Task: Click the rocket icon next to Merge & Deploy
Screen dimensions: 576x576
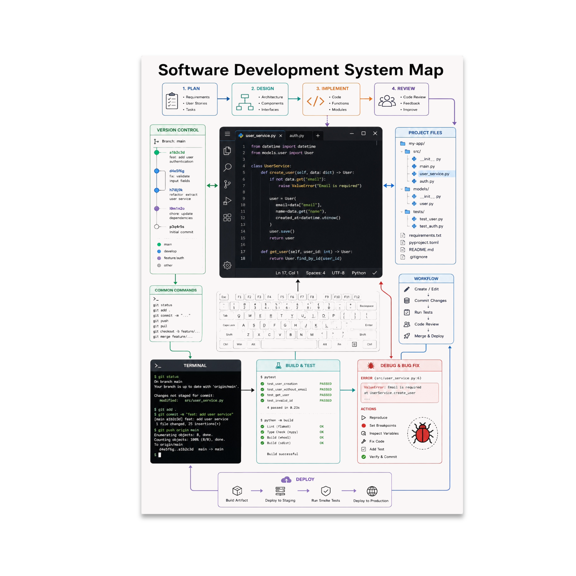Action: coord(407,336)
